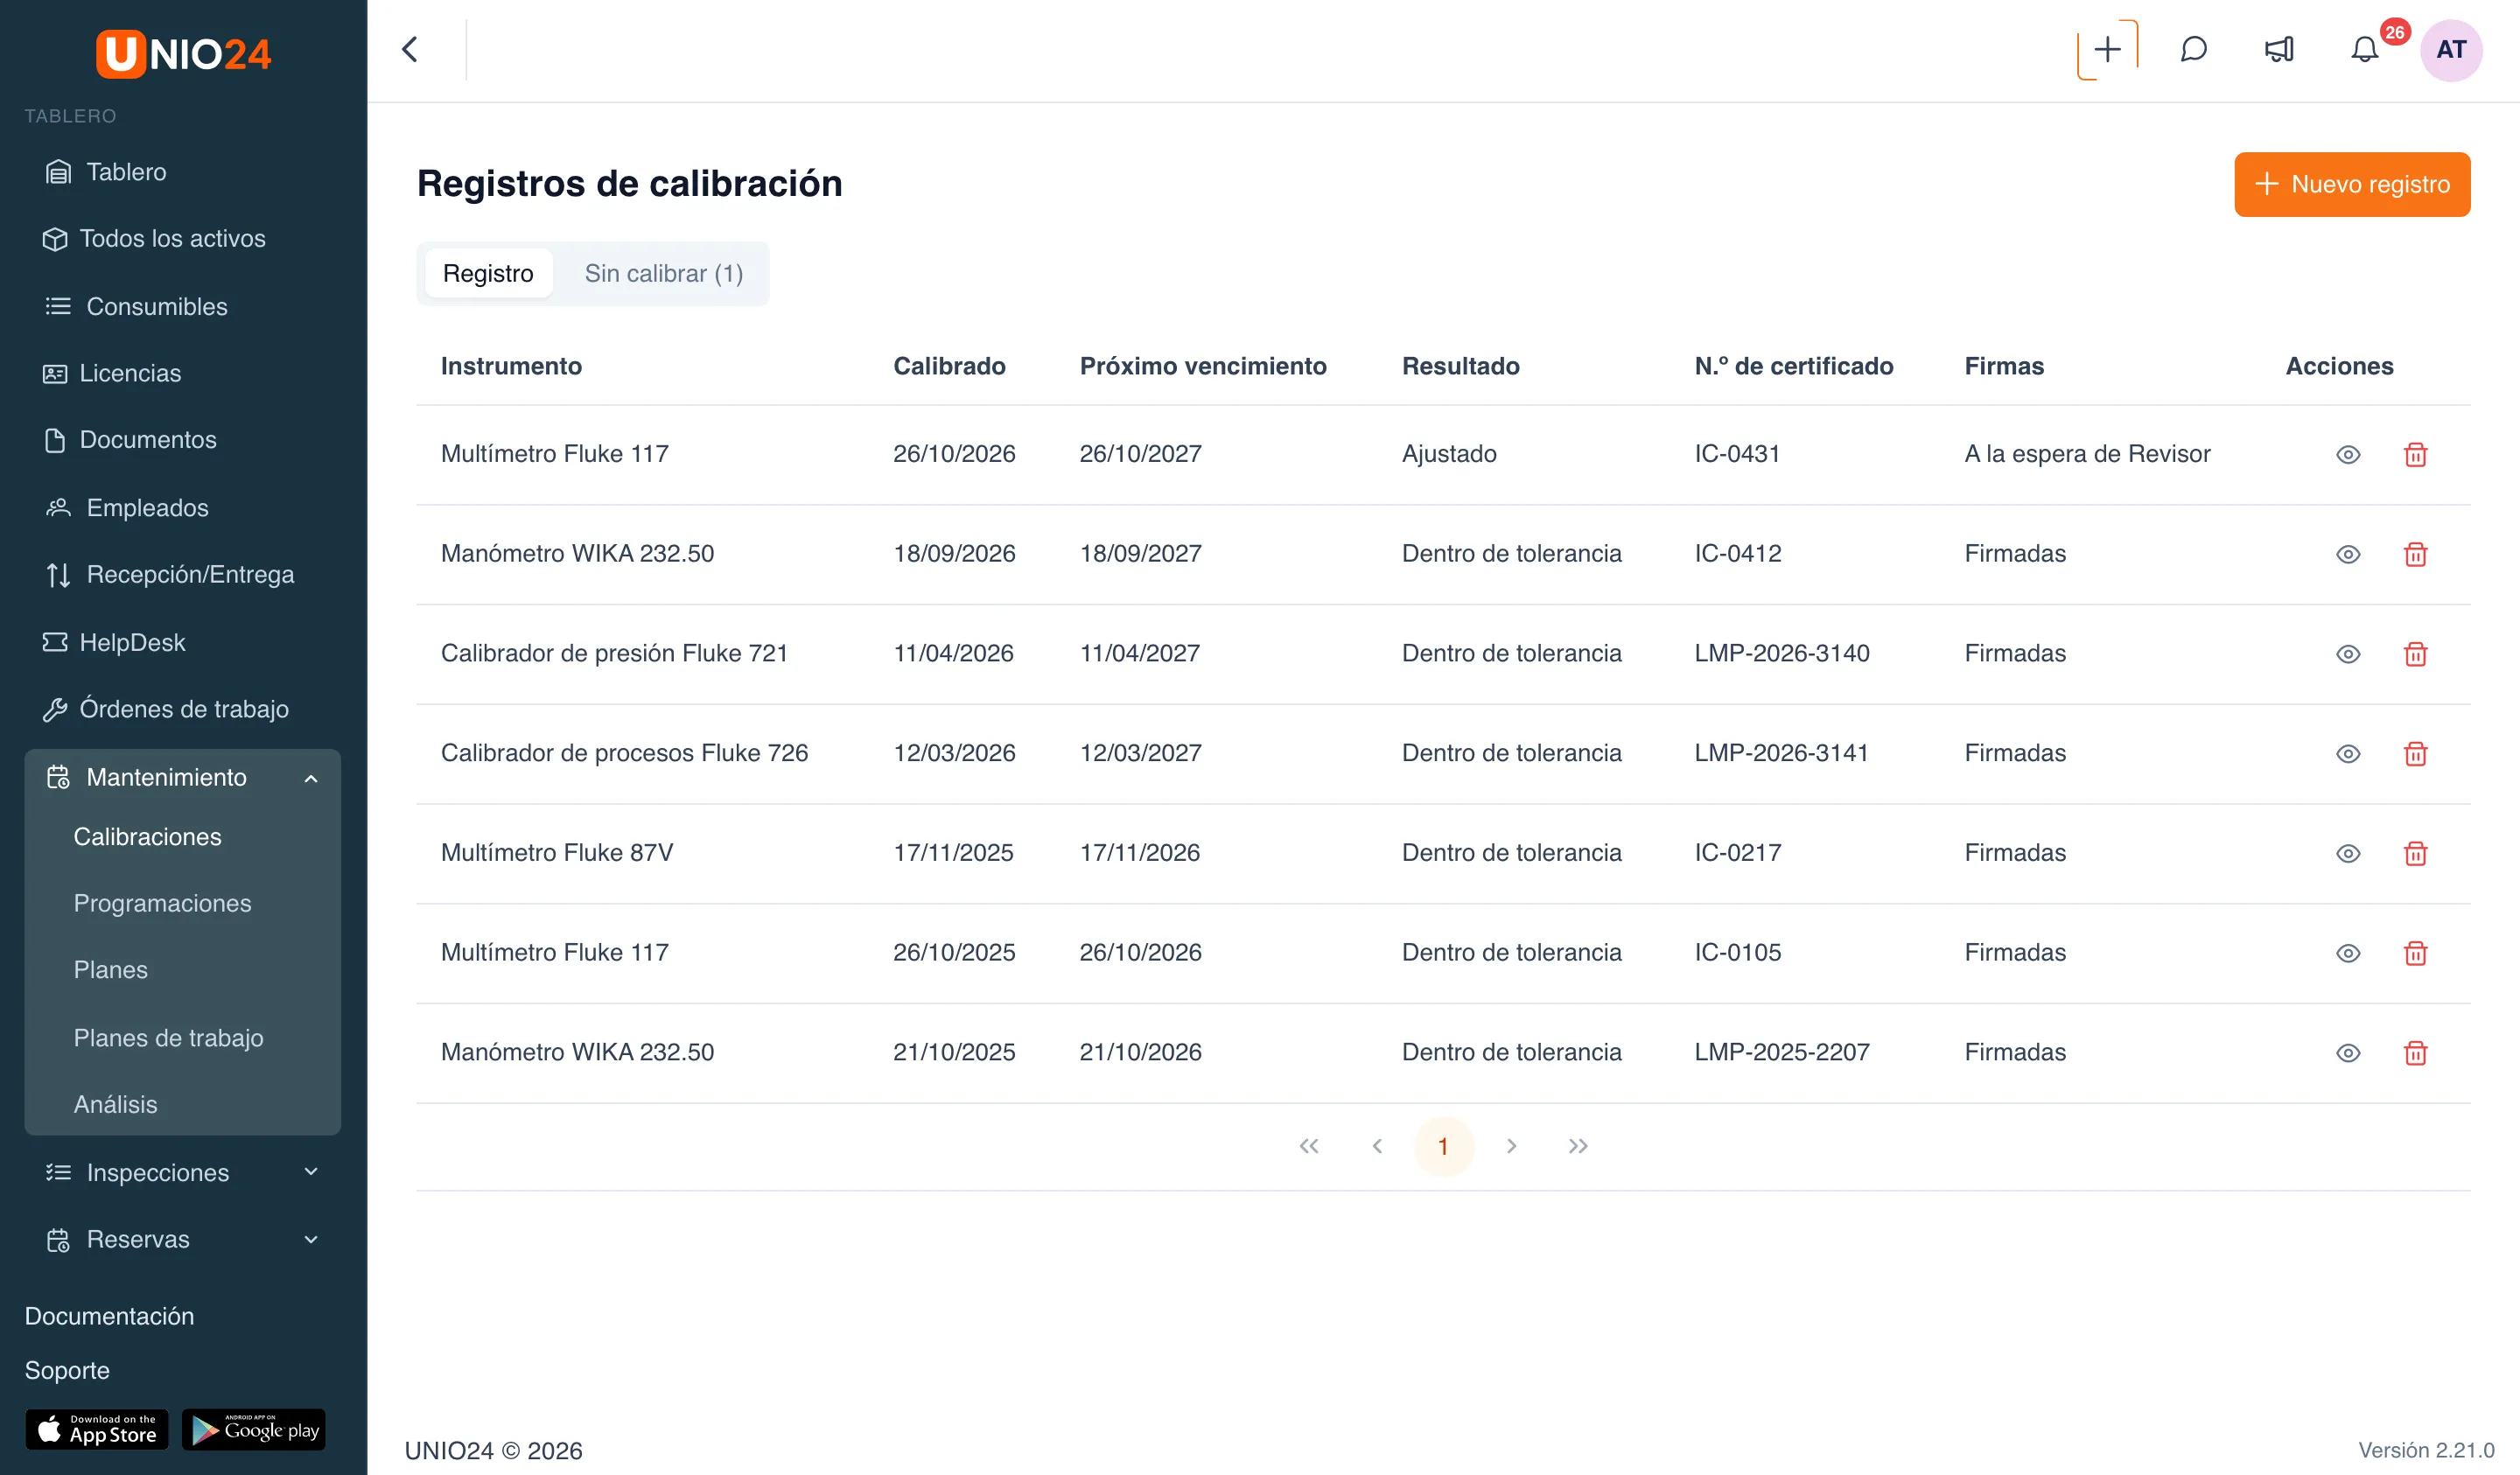Collapse the Mantenimiento menu
The width and height of the screenshot is (2520, 1475).
pyautogui.click(x=183, y=777)
